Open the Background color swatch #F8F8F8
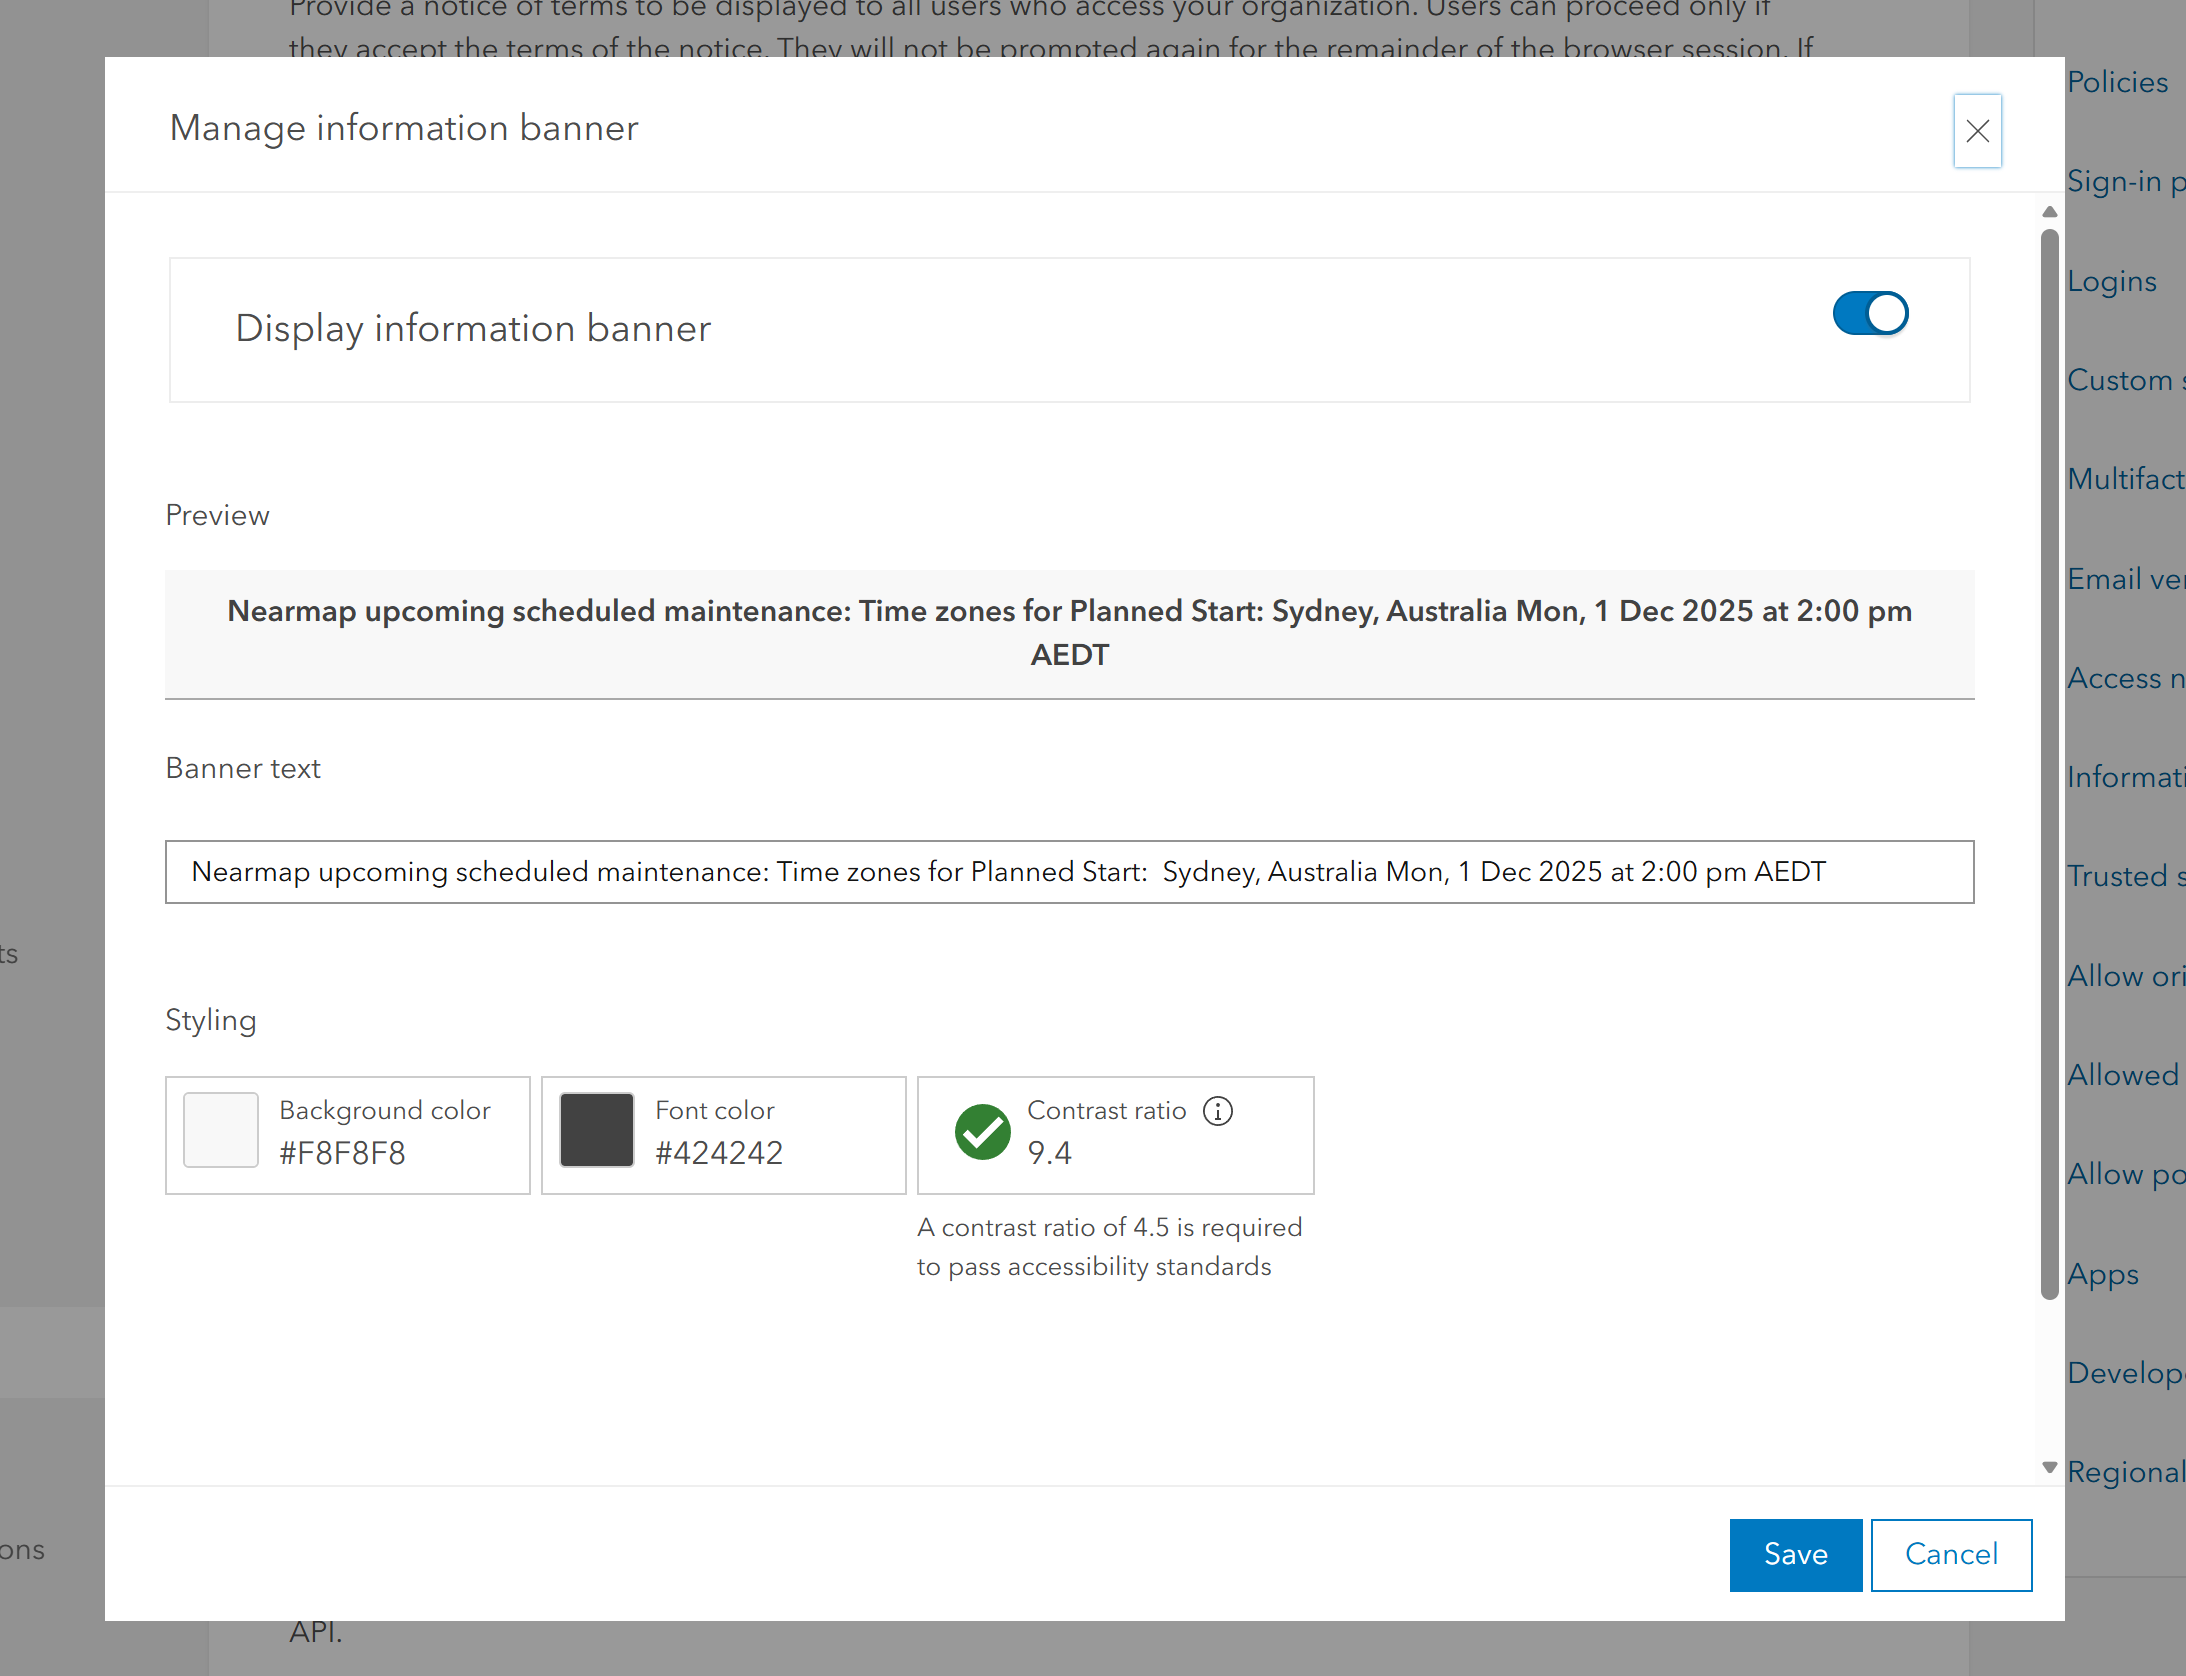This screenshot has height=1676, width=2186. click(221, 1130)
